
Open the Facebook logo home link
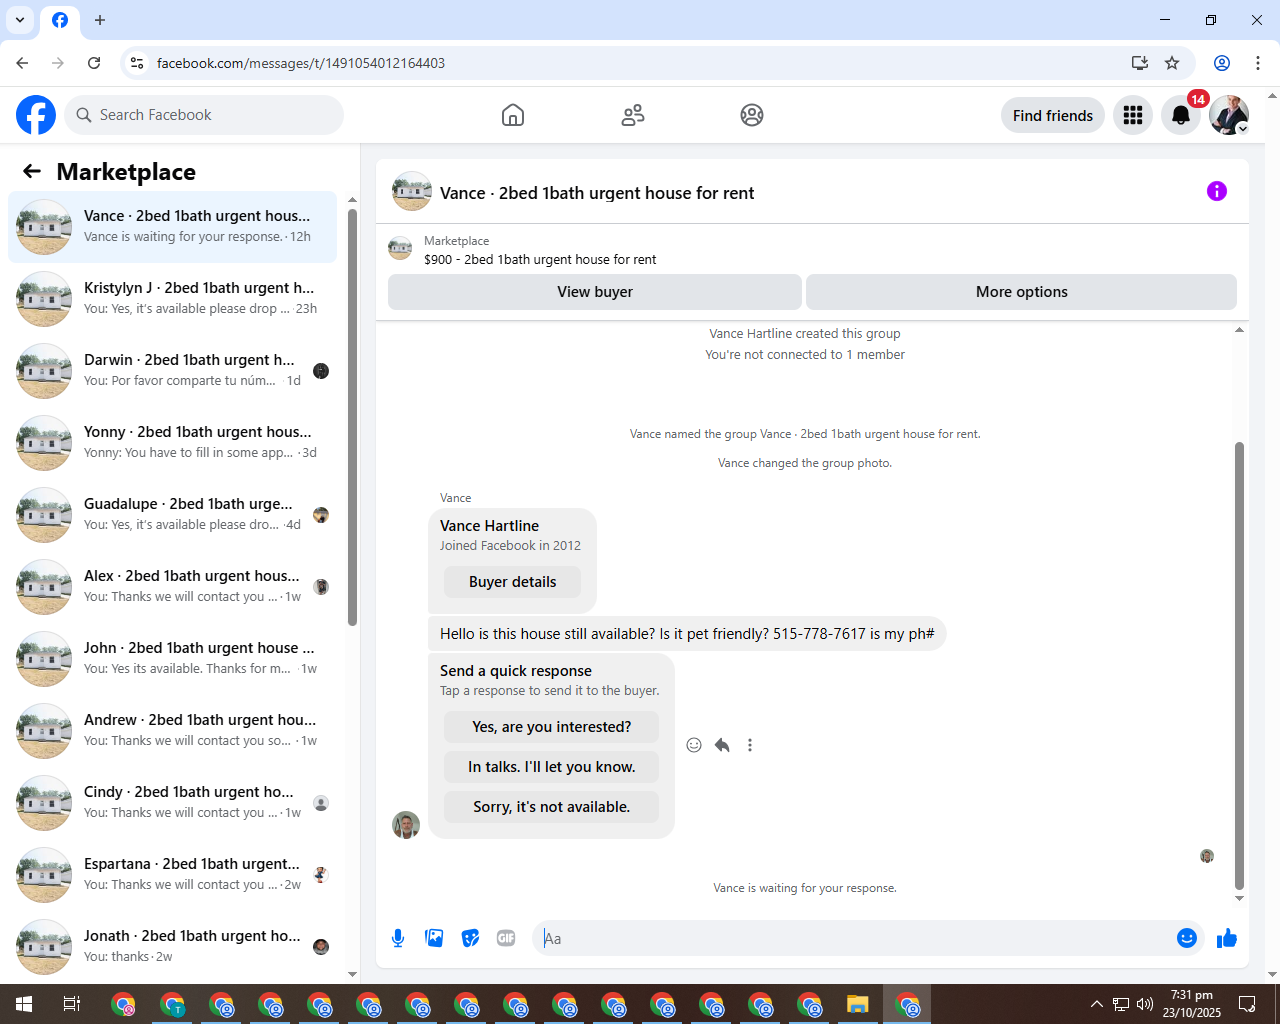[x=36, y=115]
